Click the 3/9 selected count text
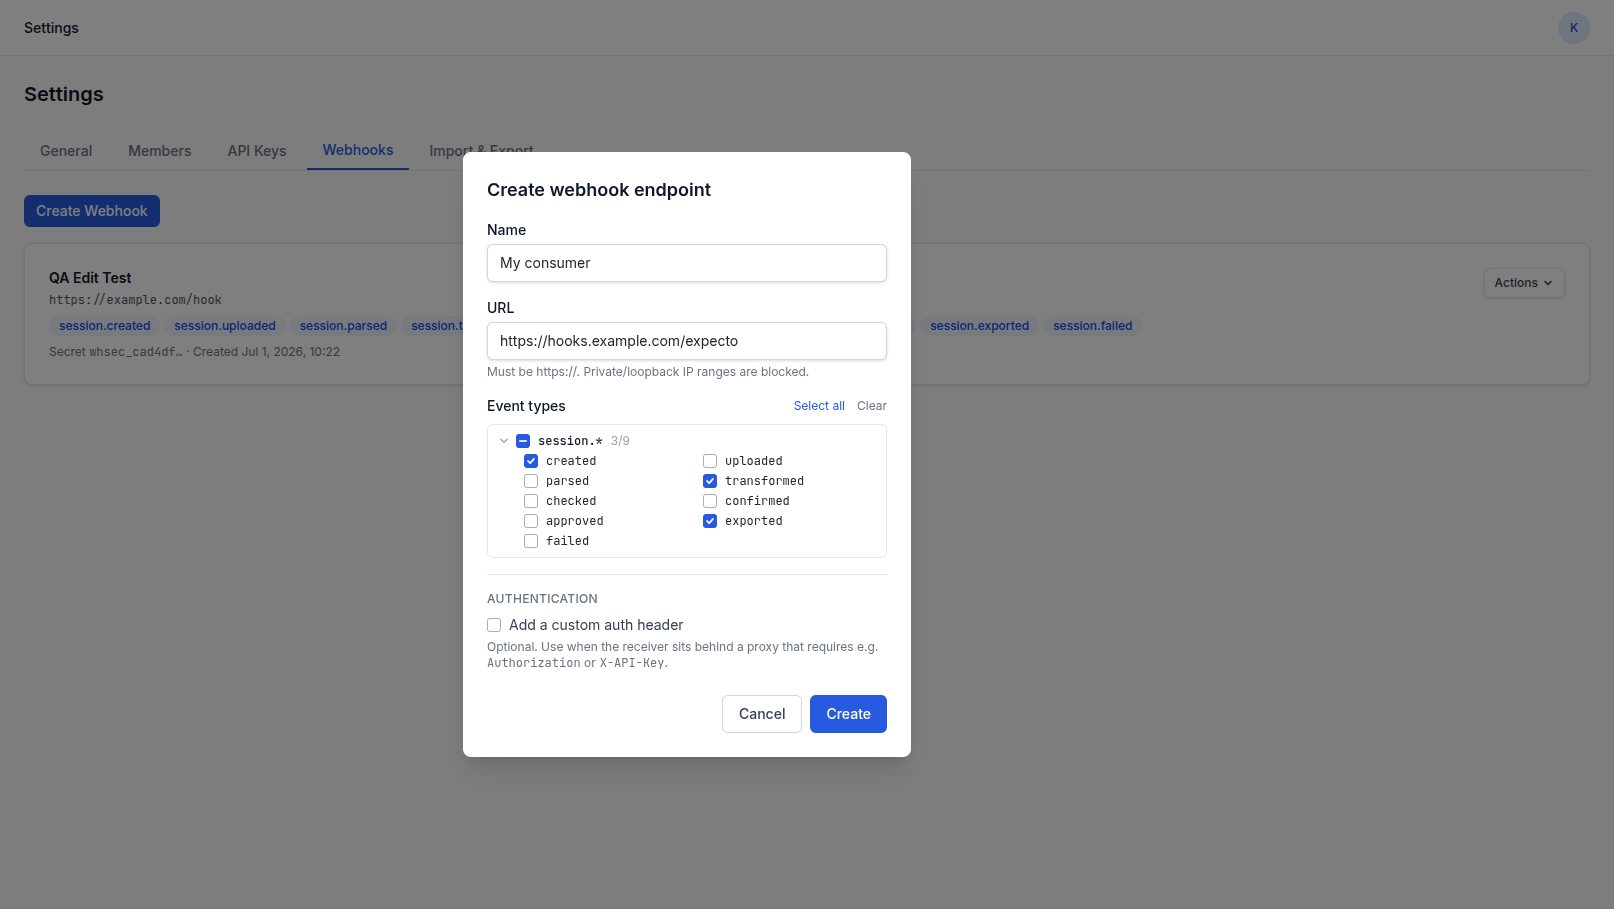The width and height of the screenshot is (1614, 909). [620, 441]
